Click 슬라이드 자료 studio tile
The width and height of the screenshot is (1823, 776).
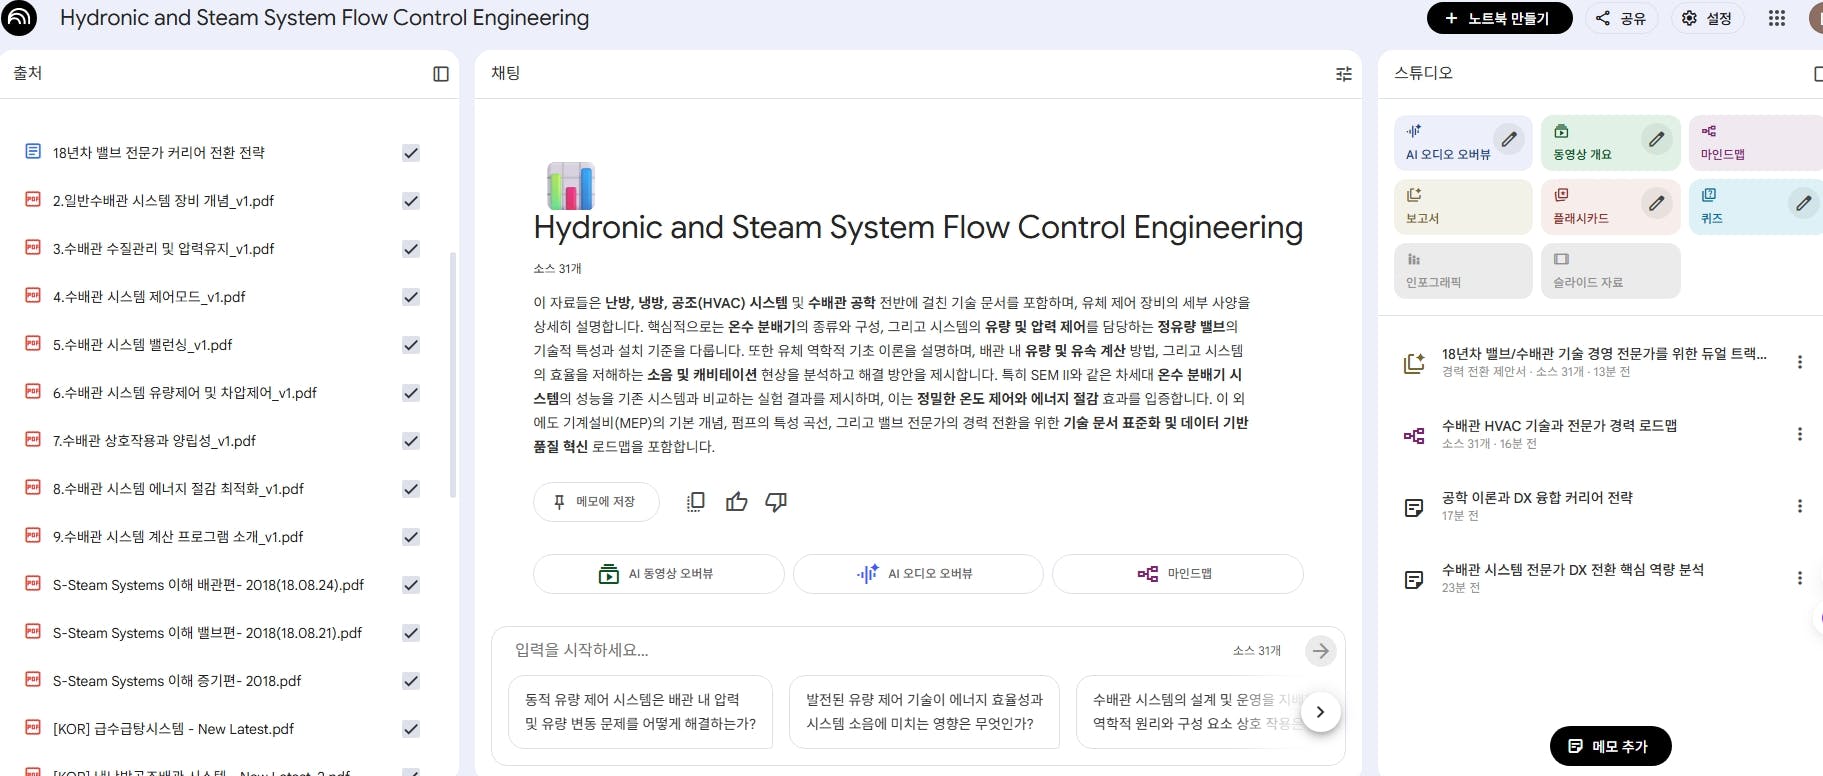click(1610, 271)
